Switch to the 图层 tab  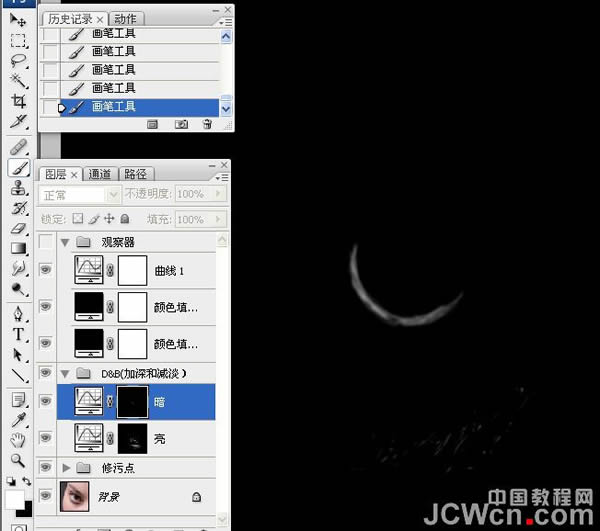coord(56,174)
